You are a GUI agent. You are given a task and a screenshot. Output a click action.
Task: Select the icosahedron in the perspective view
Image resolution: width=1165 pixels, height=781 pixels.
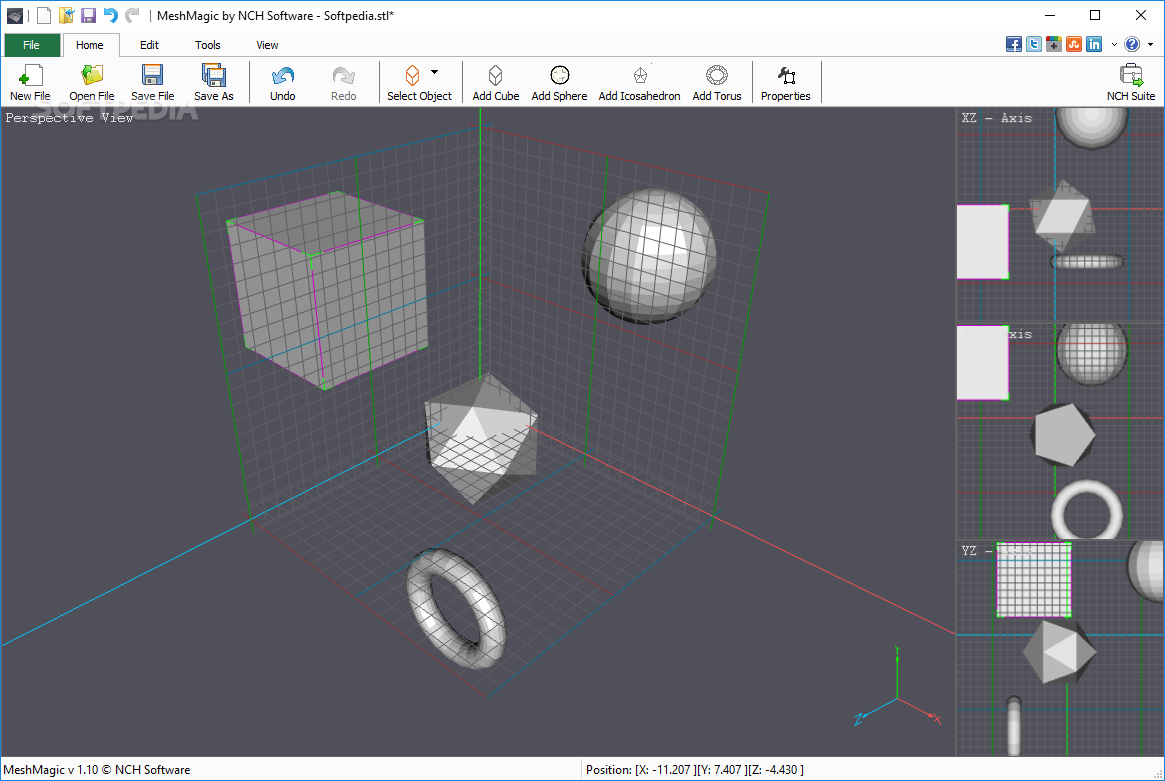click(x=481, y=438)
